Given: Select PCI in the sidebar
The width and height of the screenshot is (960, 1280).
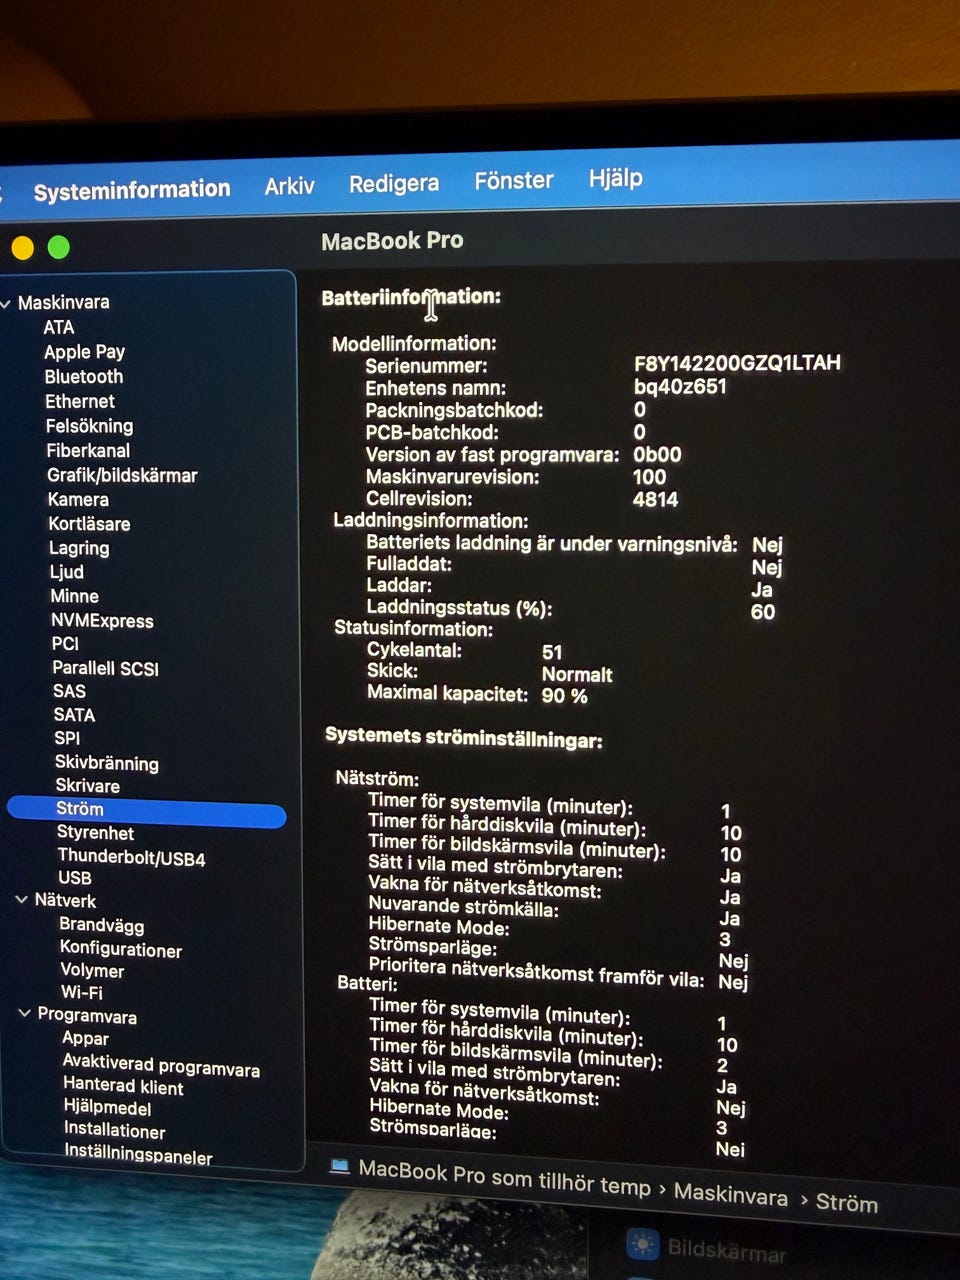Looking at the screenshot, I should point(65,644).
